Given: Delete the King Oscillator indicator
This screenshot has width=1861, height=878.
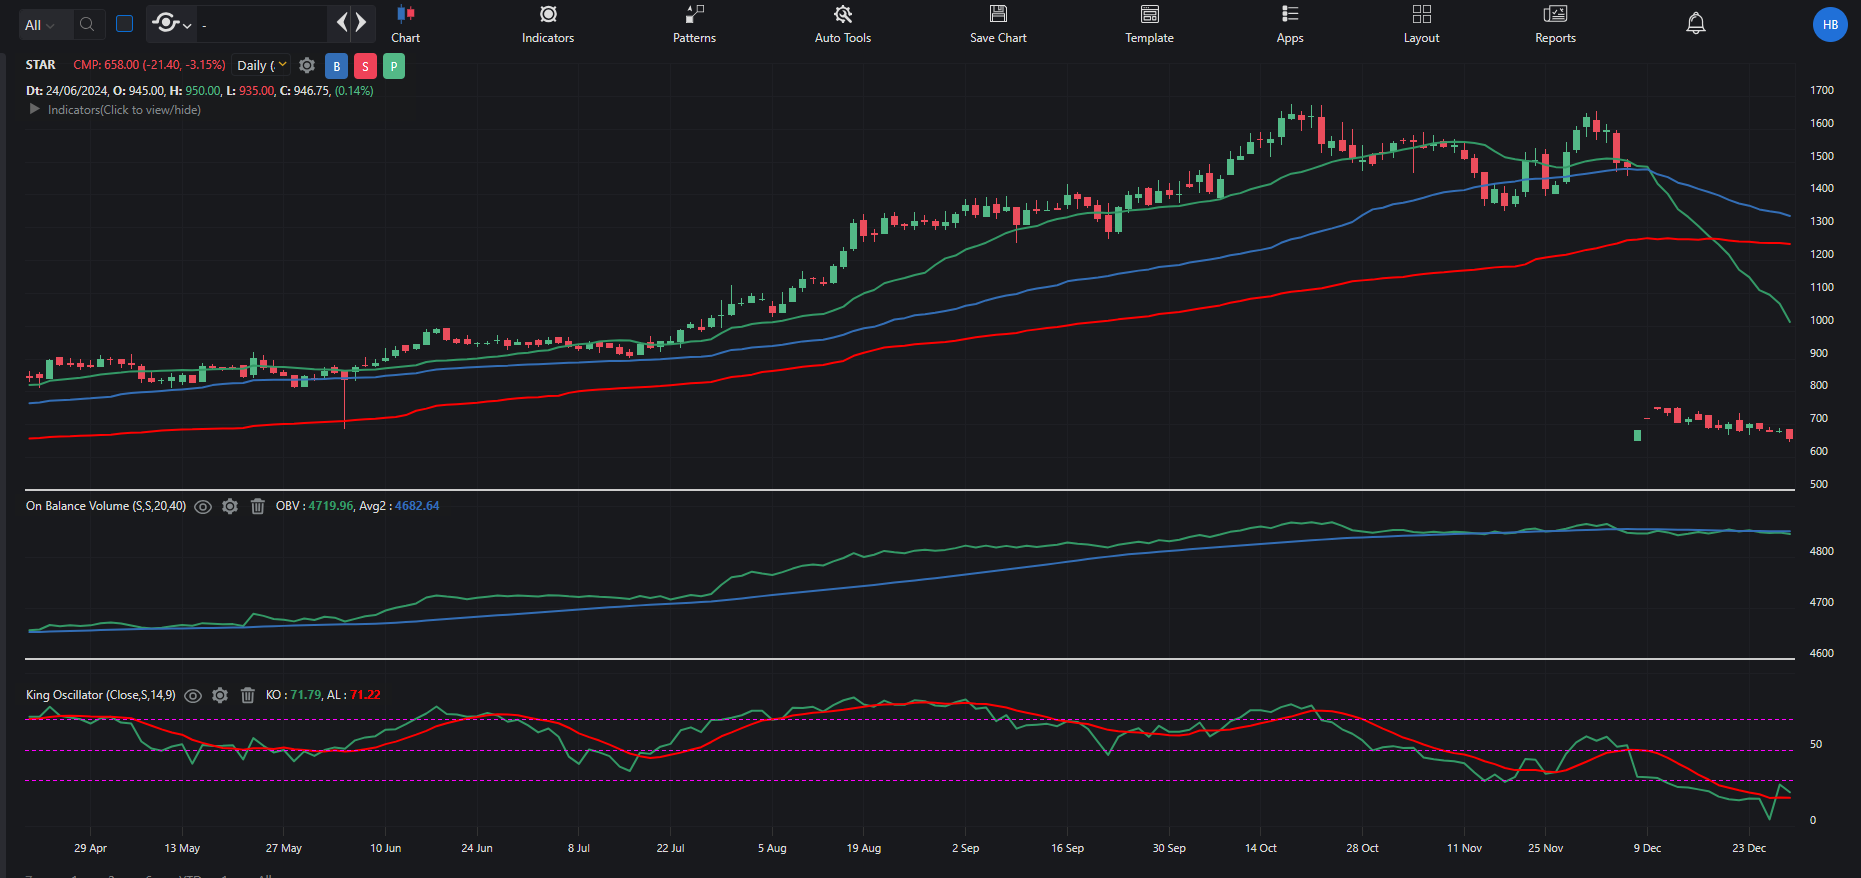Looking at the screenshot, I should [x=248, y=695].
